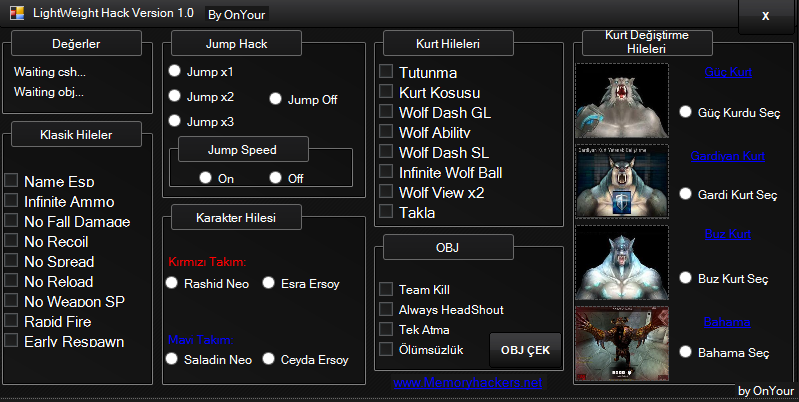Image resolution: width=799 pixels, height=402 pixels.
Task: Select the Buz Kurt Seç radio button
Action: 686,278
